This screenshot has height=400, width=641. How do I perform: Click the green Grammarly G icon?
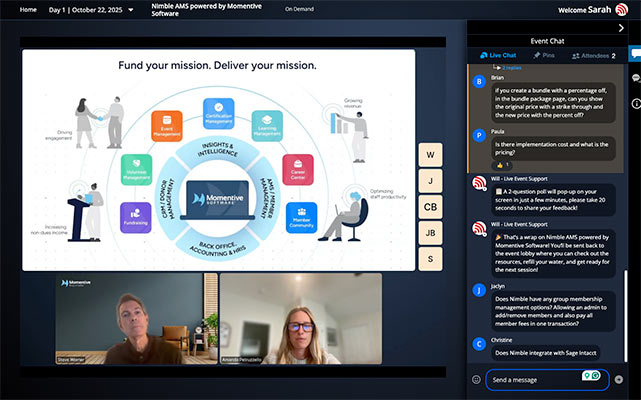596,375
